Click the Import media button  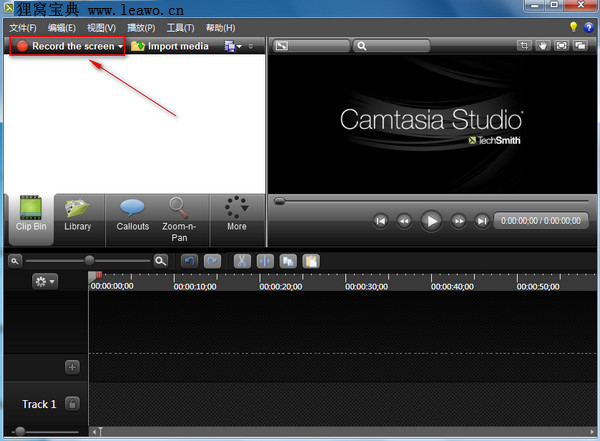pos(170,46)
